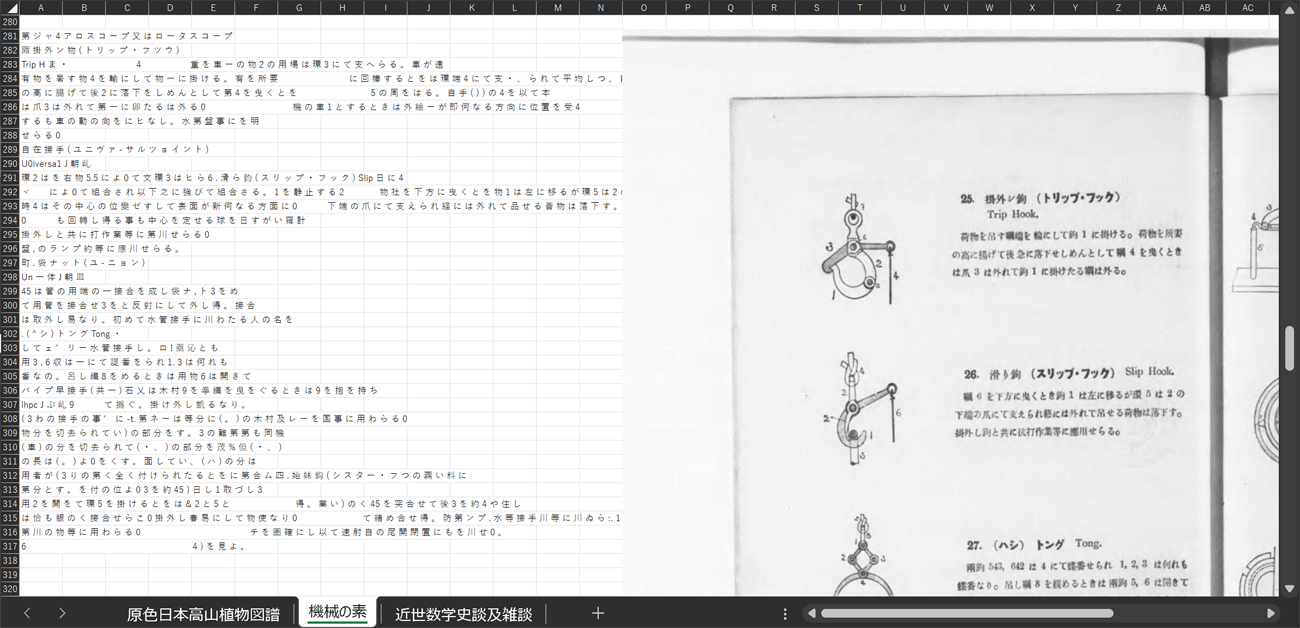This screenshot has width=1300, height=628.
Task: Click the horizontal scrollbar right arrow
Action: [x=1270, y=613]
